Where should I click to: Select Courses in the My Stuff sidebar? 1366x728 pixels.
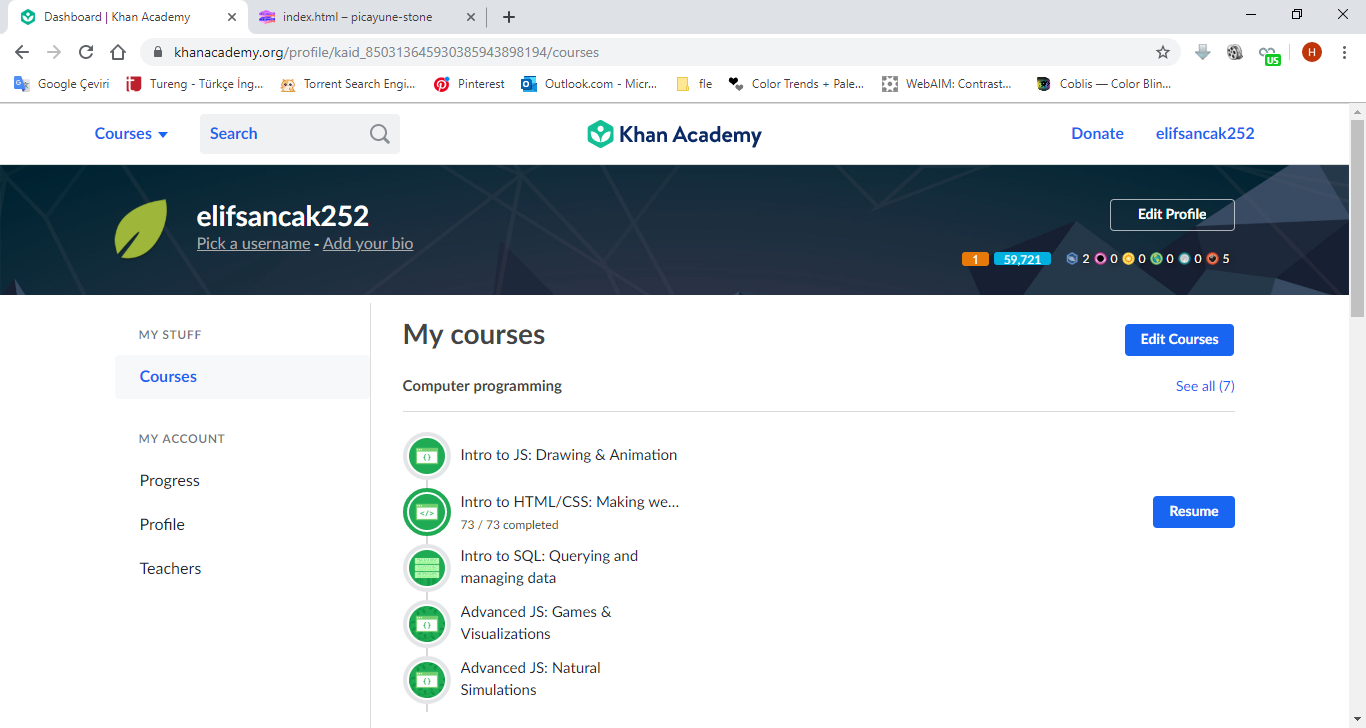(x=242, y=377)
